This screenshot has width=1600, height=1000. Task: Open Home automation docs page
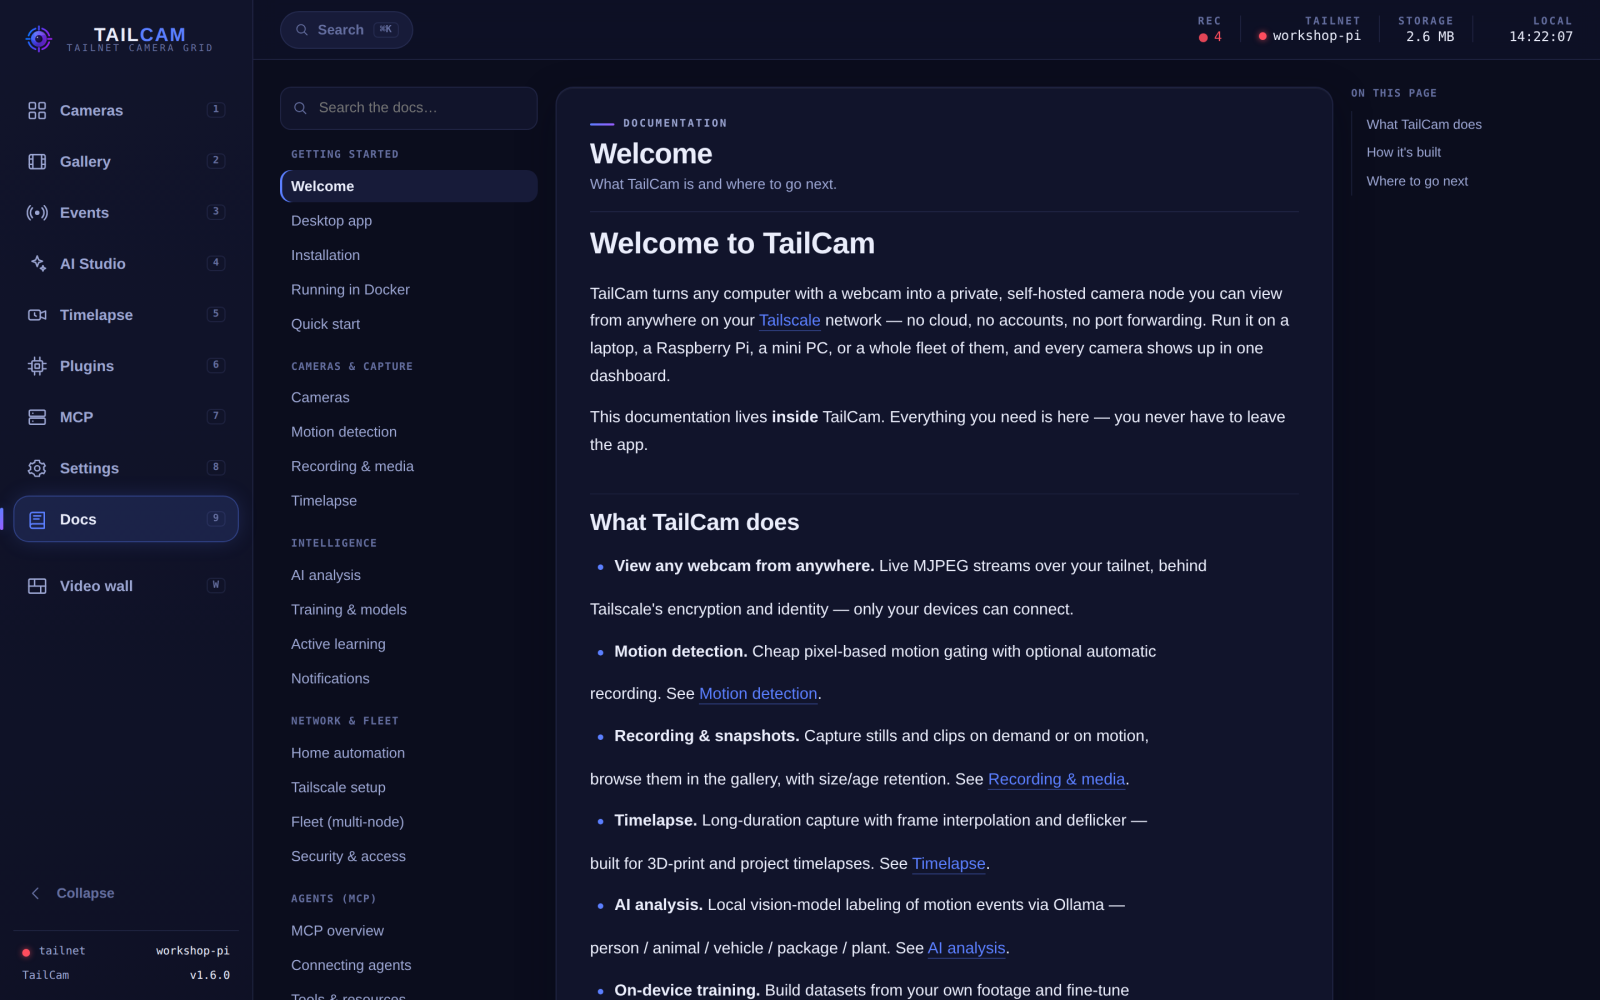408,753
